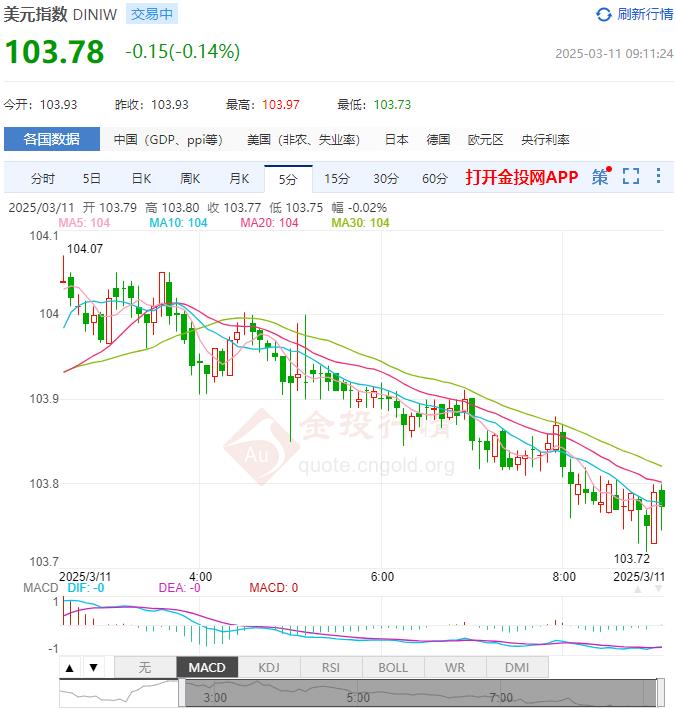Click the MA20: 104 legend label

click(269, 222)
